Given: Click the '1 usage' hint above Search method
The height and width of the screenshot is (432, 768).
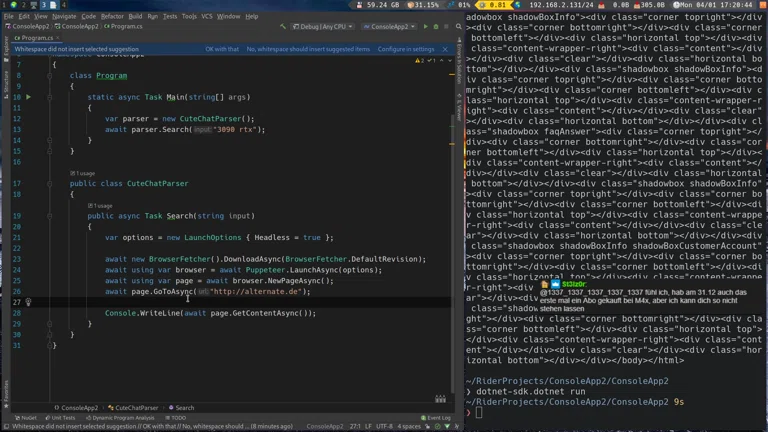Looking at the screenshot, I should [100, 206].
